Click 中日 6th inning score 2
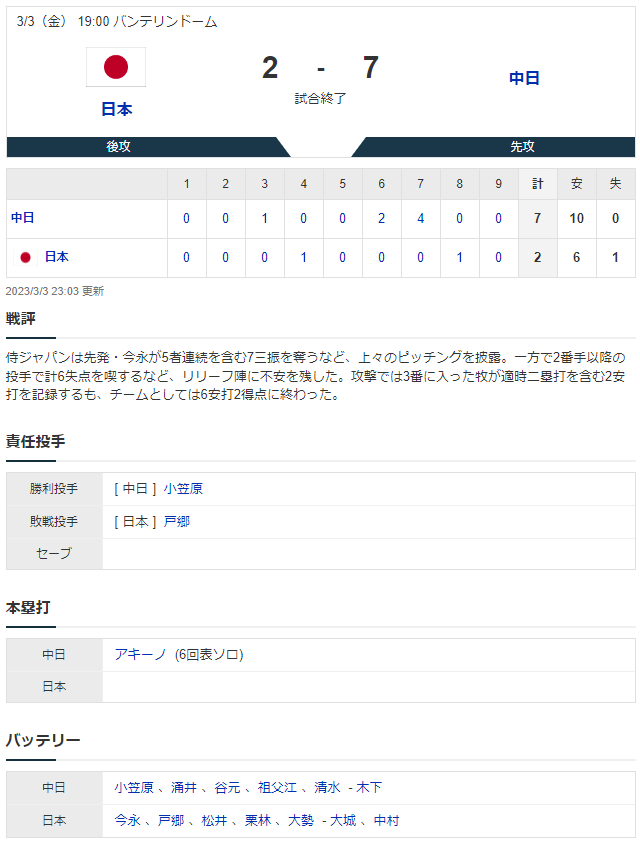The width and height of the screenshot is (640, 847). [381, 219]
